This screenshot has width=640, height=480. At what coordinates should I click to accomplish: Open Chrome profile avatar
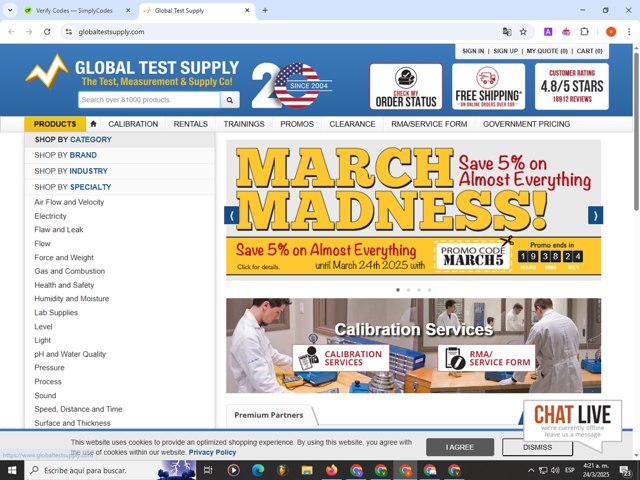pyautogui.click(x=611, y=31)
